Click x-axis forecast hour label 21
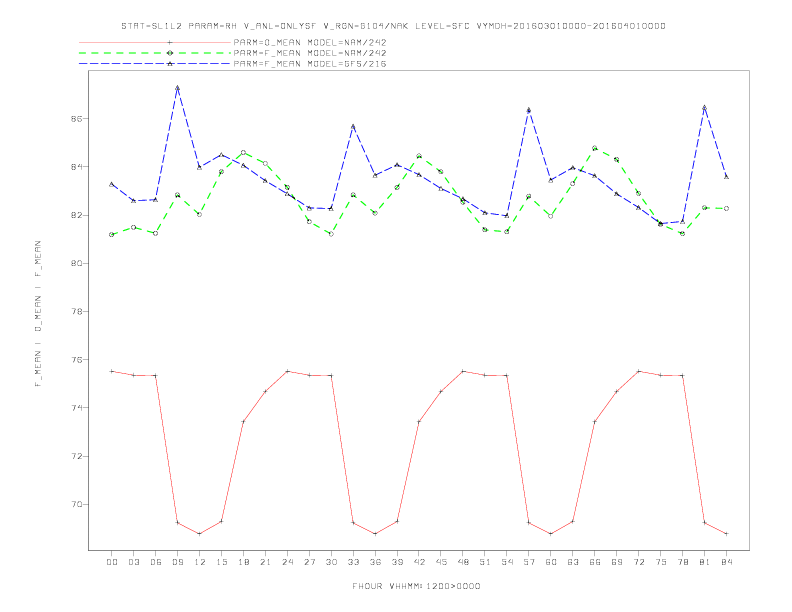 [265, 562]
